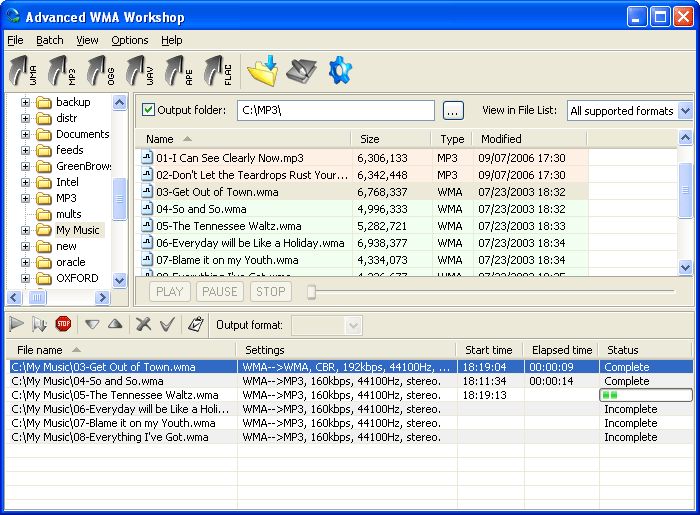700x515 pixels.
Task: Click the output folder path field
Action: (x=336, y=110)
